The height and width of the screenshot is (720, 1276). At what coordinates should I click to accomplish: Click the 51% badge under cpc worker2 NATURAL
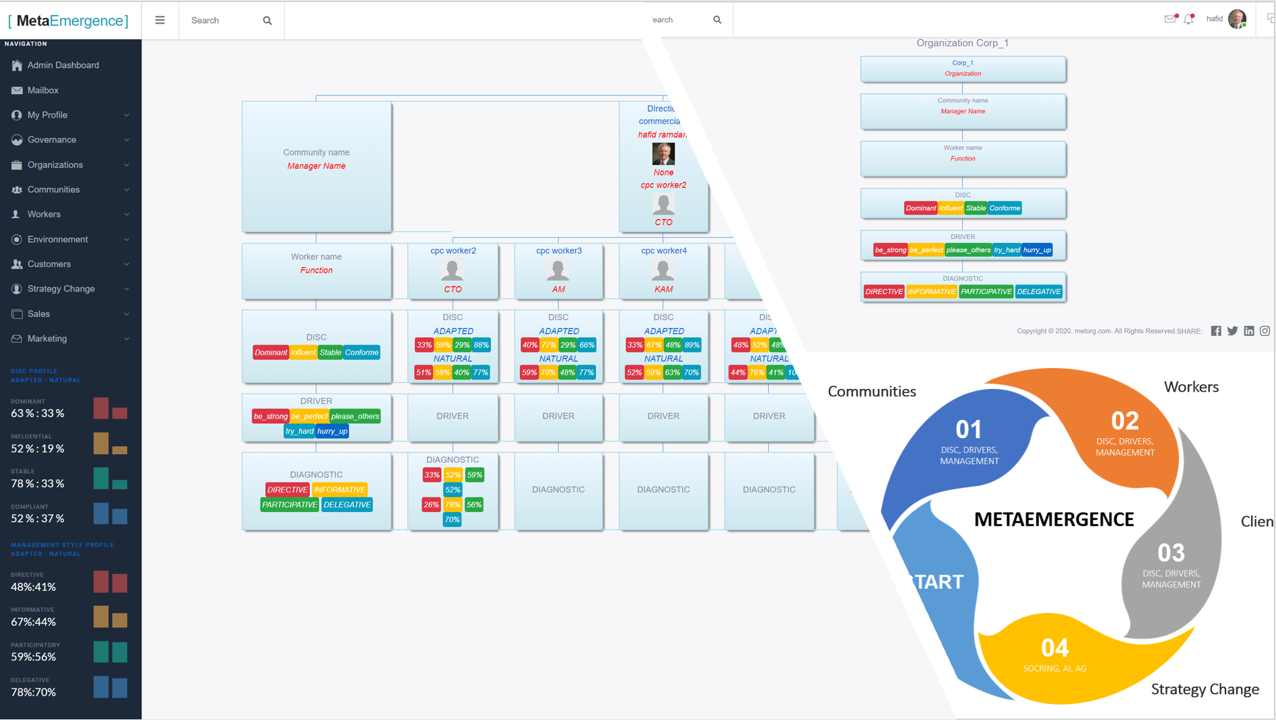tap(424, 373)
